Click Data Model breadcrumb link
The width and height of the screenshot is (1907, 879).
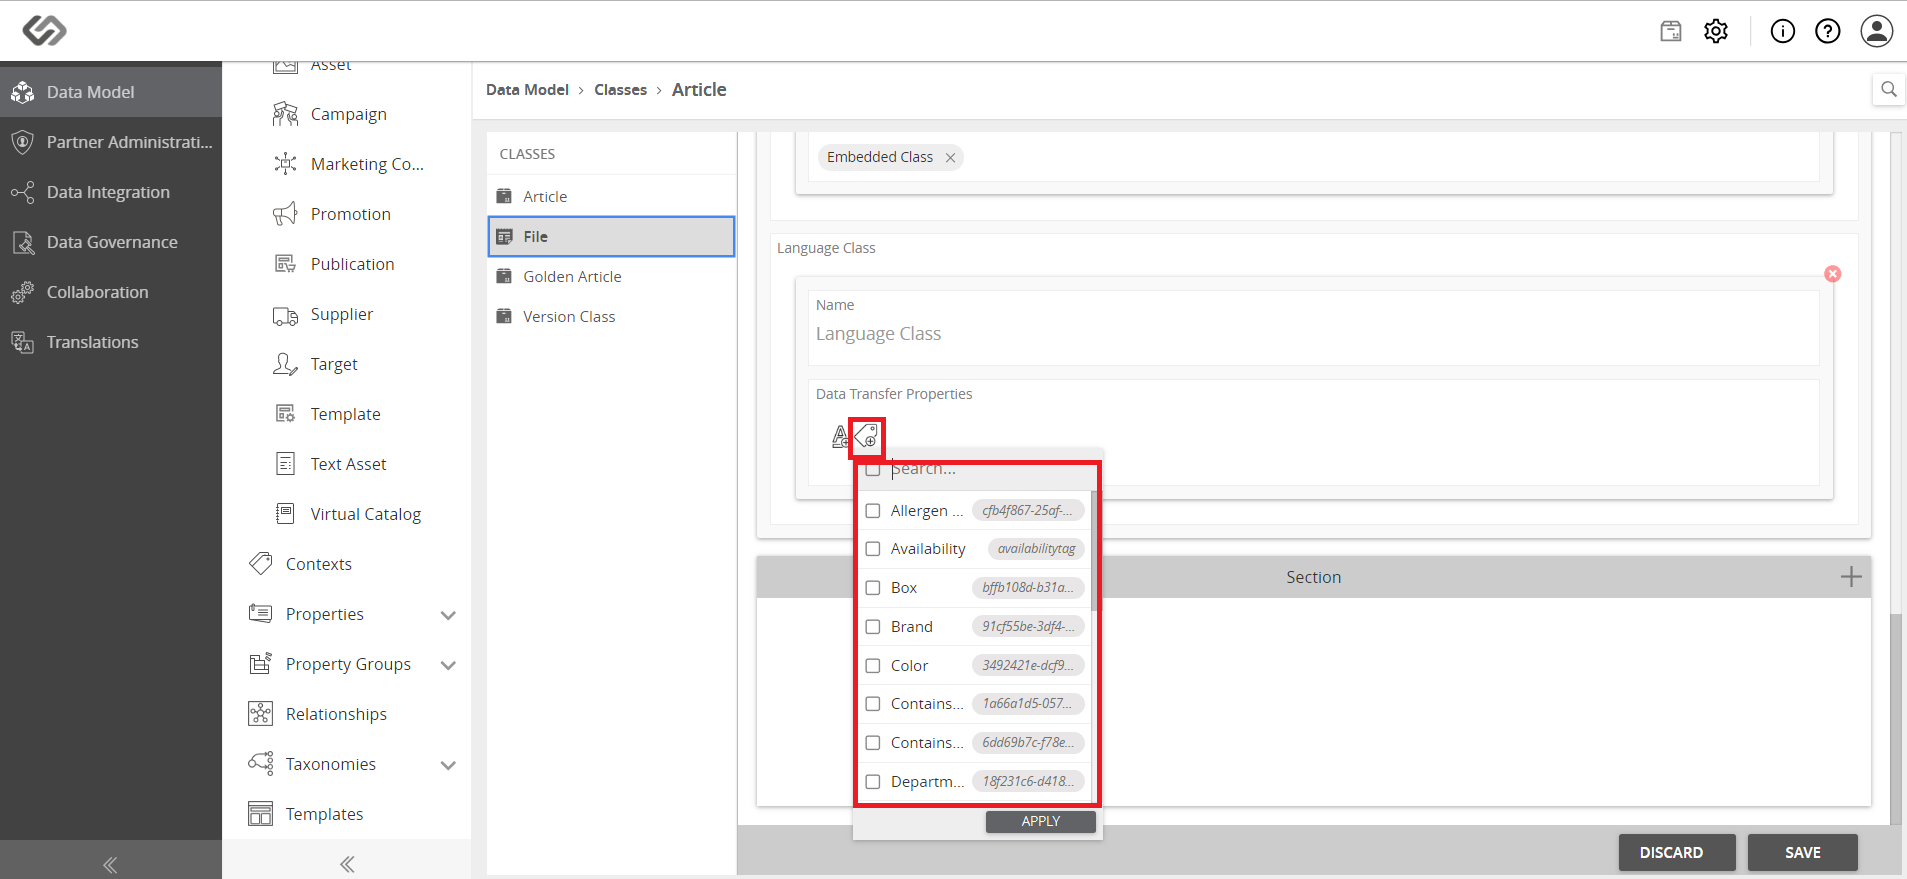coord(527,90)
